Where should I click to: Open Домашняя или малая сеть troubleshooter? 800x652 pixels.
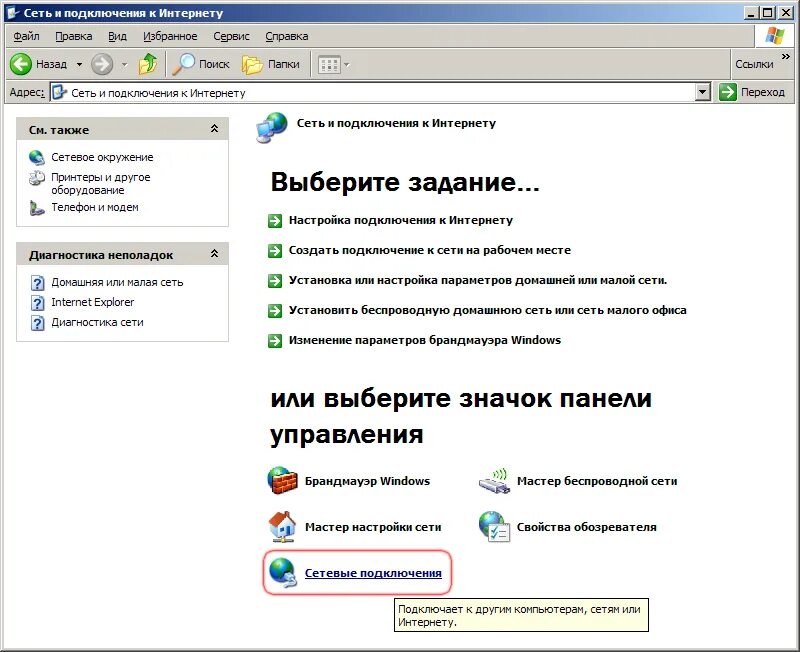point(117,282)
